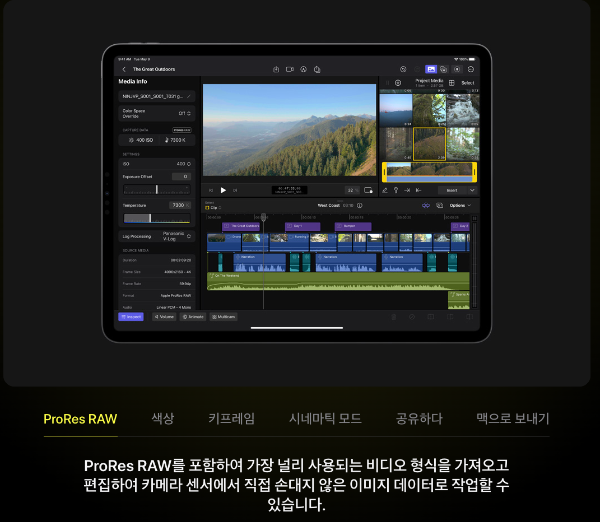The image size is (600, 522).
Task: Open the Clip selection dropdown above the timeline
Action: (213, 207)
